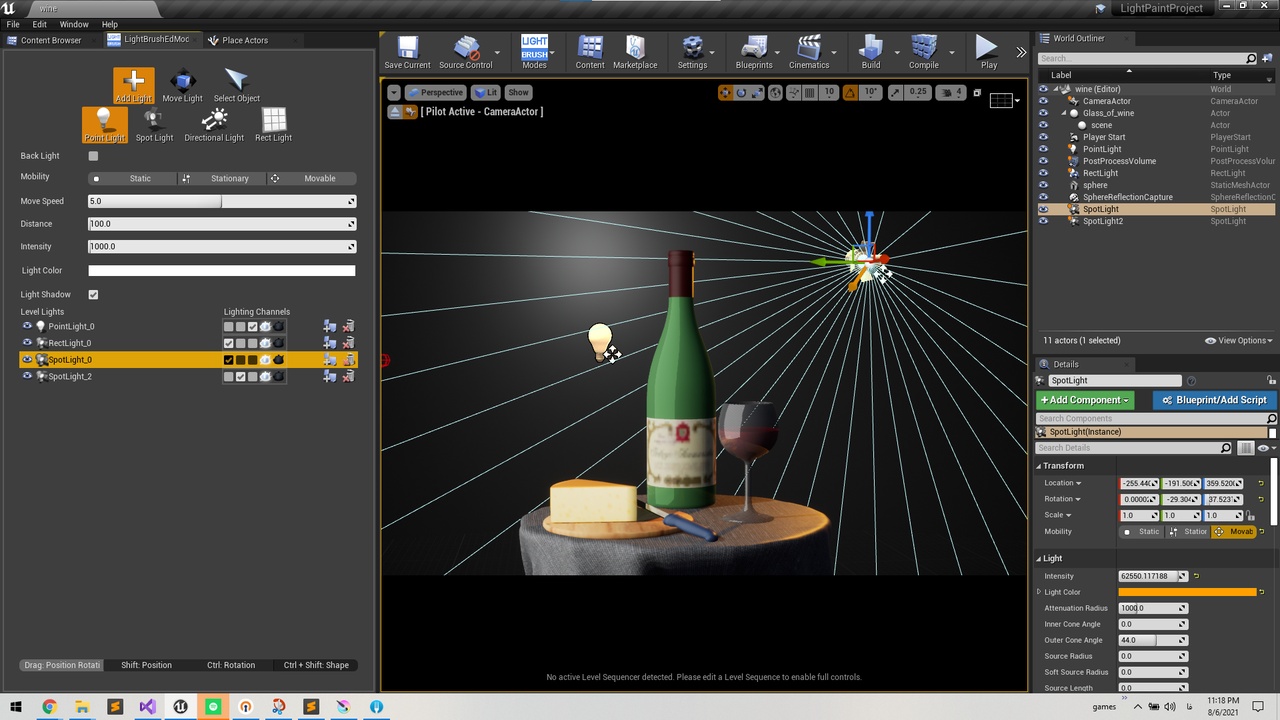Toggle visibility eye of PointLight_0
Image resolution: width=1280 pixels, height=720 pixels.
tap(27, 326)
